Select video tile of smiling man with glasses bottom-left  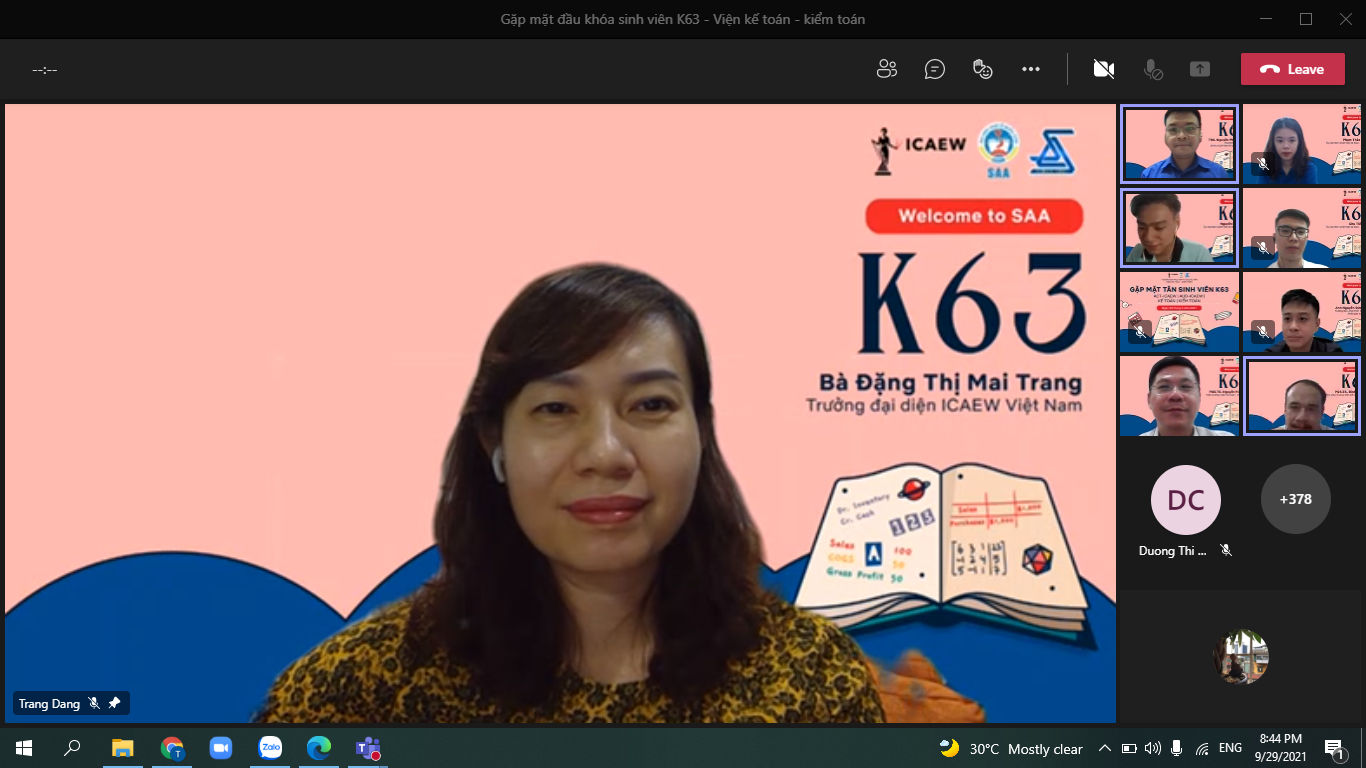tap(1180, 396)
